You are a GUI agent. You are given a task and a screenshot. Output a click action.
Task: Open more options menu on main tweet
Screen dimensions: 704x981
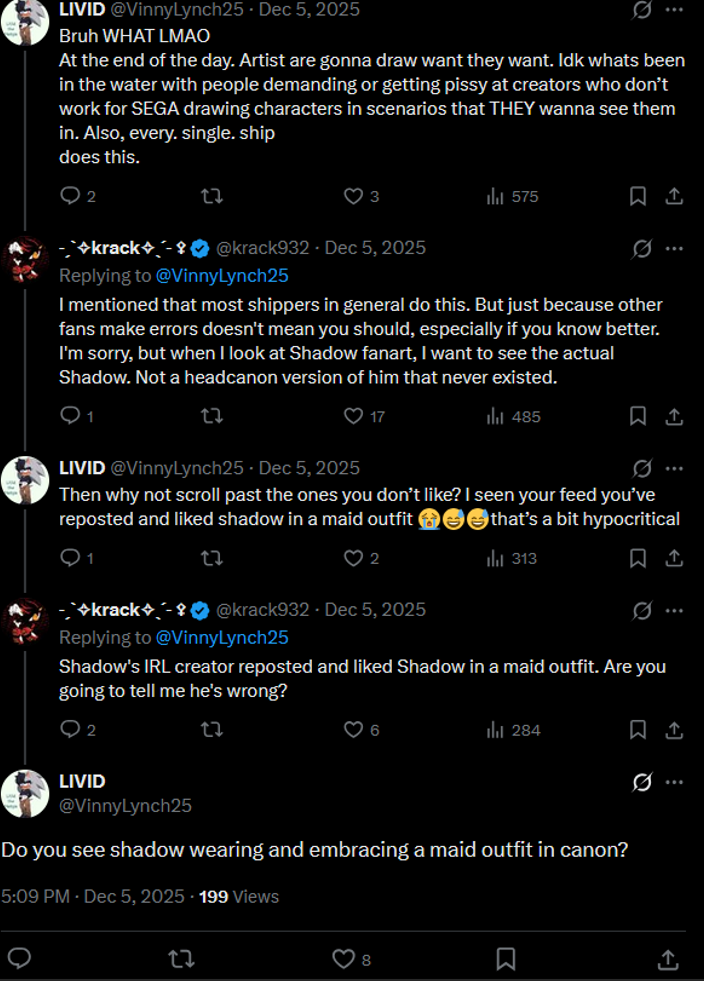(675, 782)
